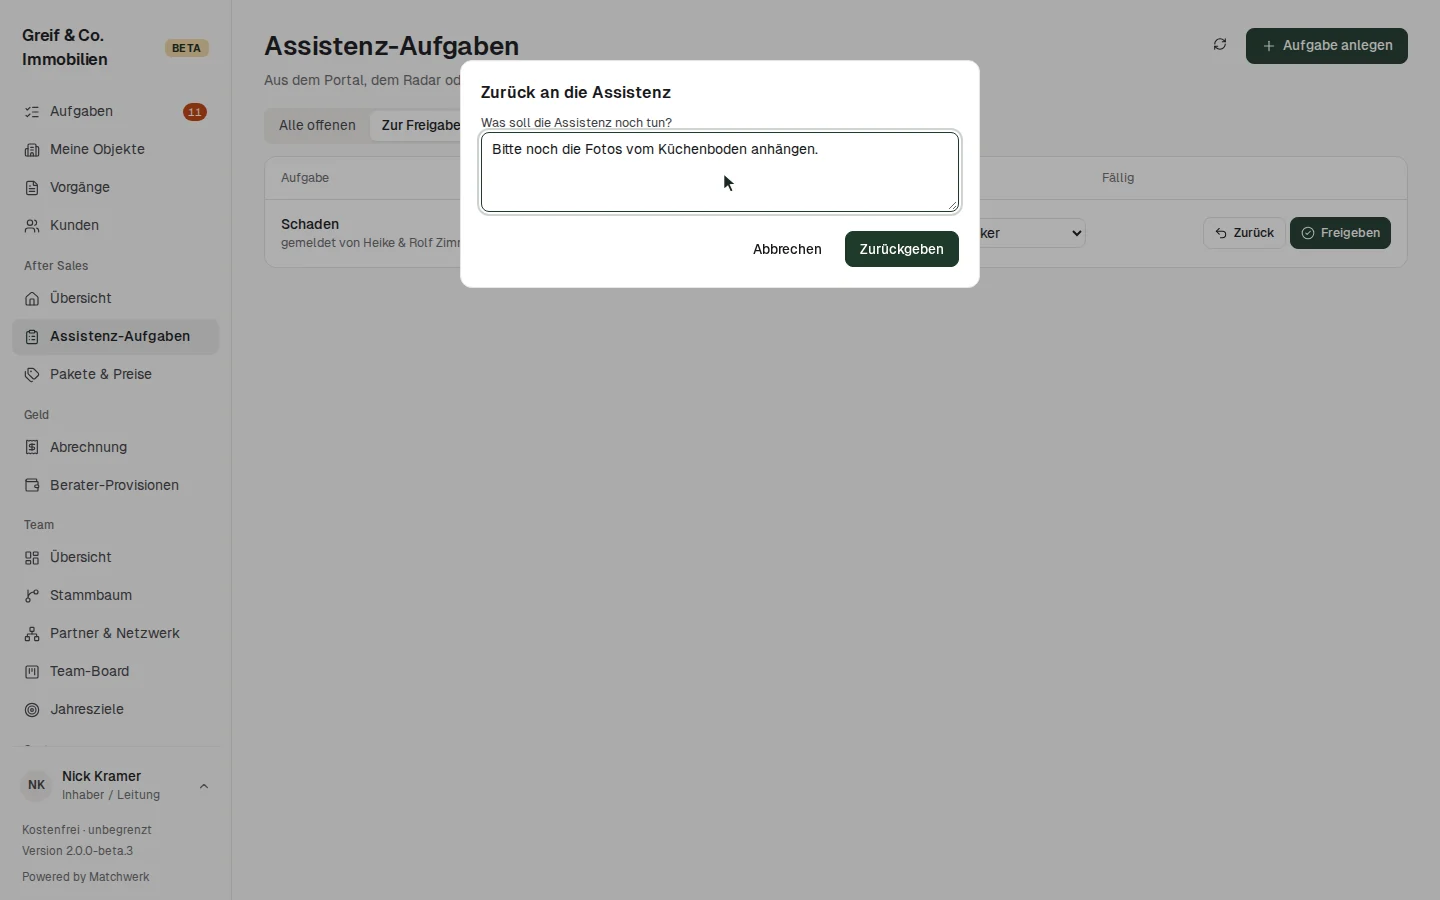This screenshot has width=1440, height=900.
Task: Click the Aufgabe column header
Action: pos(305,178)
